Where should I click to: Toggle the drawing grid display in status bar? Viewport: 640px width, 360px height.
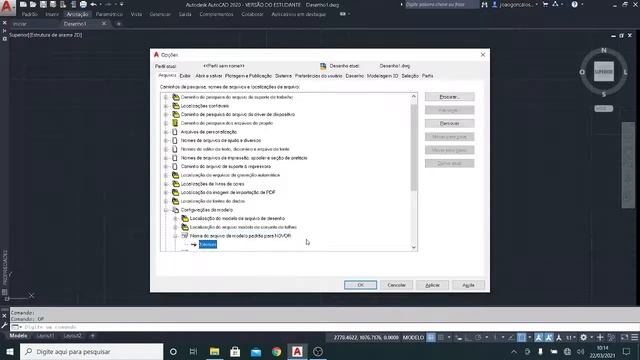point(431,337)
